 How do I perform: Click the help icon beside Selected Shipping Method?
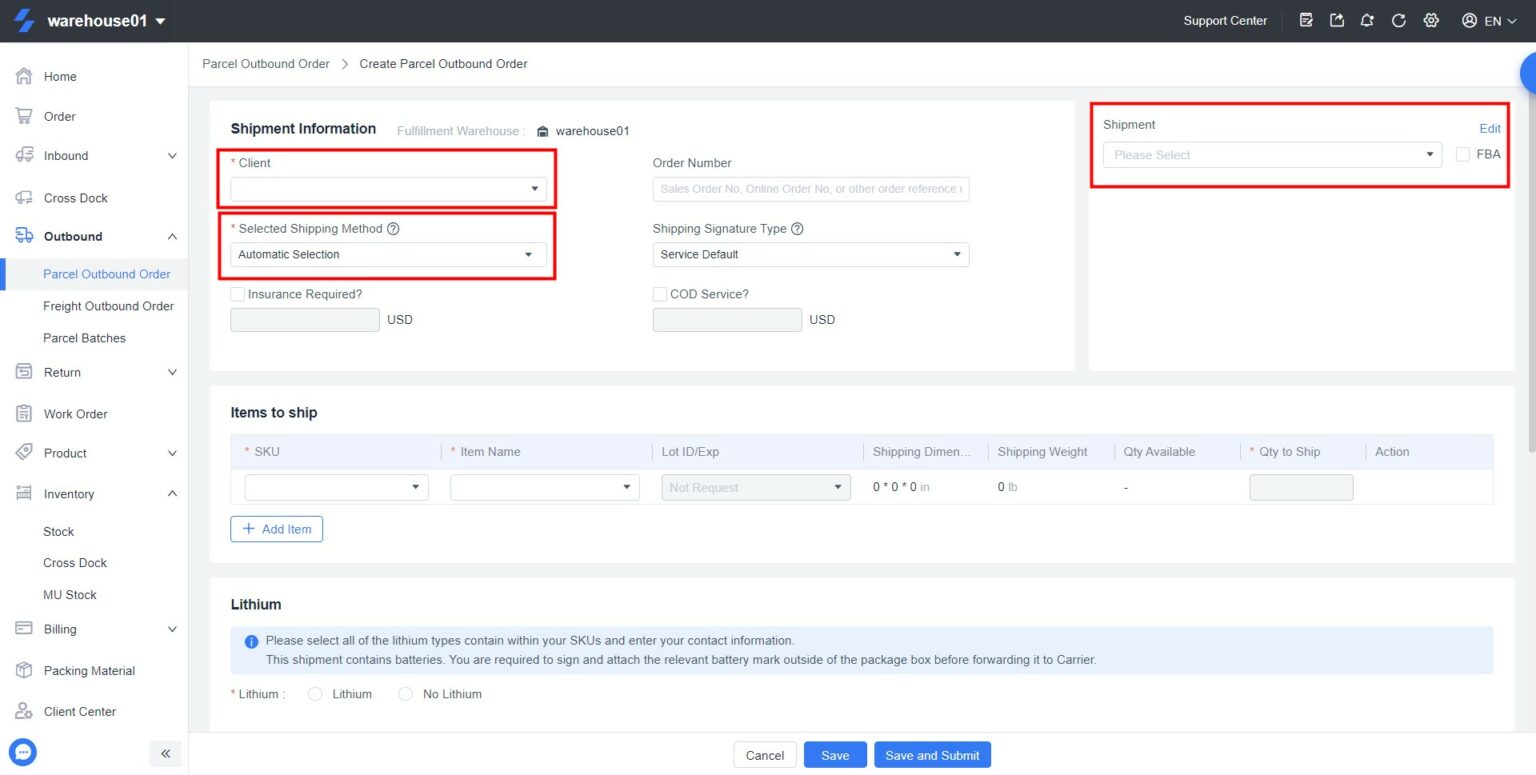[x=393, y=229]
